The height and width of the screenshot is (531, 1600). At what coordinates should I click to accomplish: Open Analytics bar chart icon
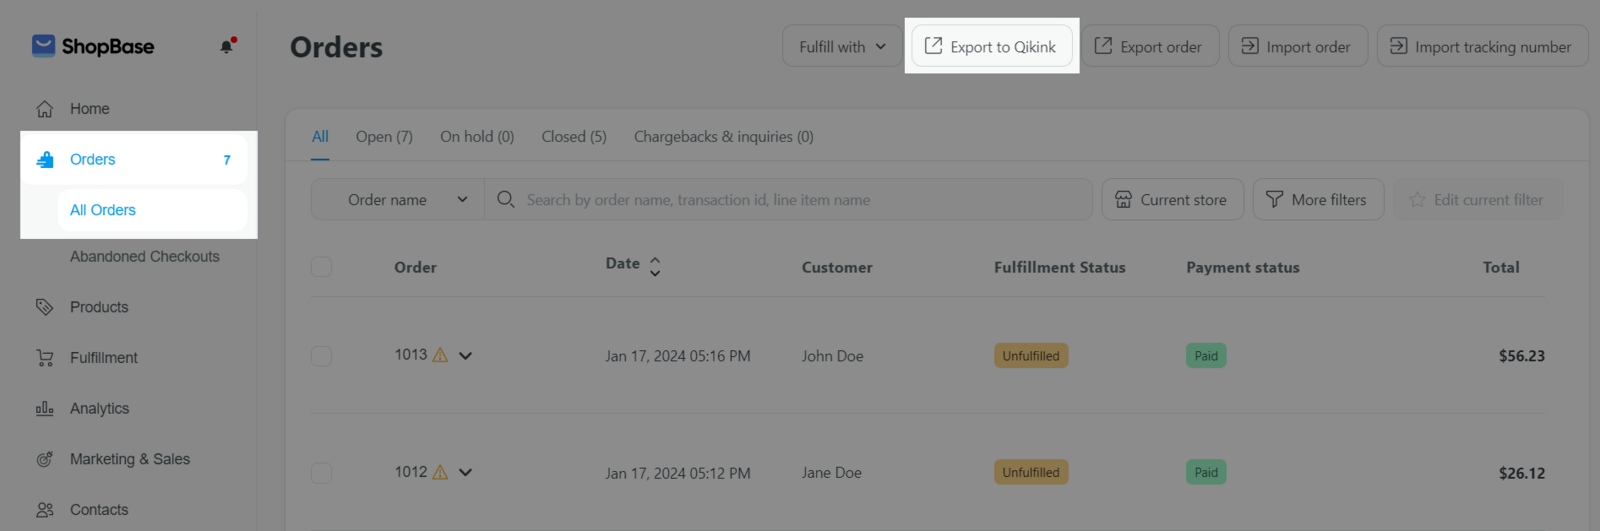pos(45,408)
